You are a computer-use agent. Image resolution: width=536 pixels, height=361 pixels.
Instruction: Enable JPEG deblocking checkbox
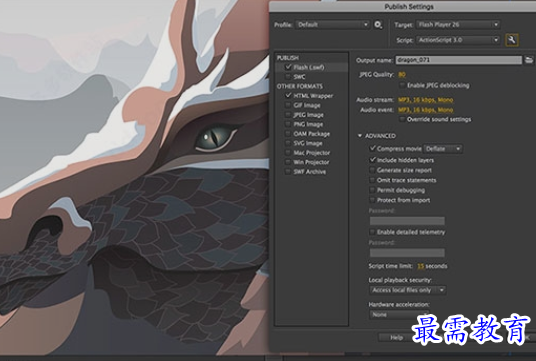point(402,85)
